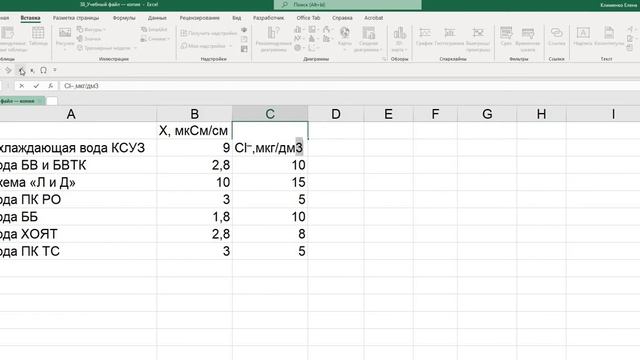Open the Customize Quick Access Toolbar dropdown

(55, 70)
